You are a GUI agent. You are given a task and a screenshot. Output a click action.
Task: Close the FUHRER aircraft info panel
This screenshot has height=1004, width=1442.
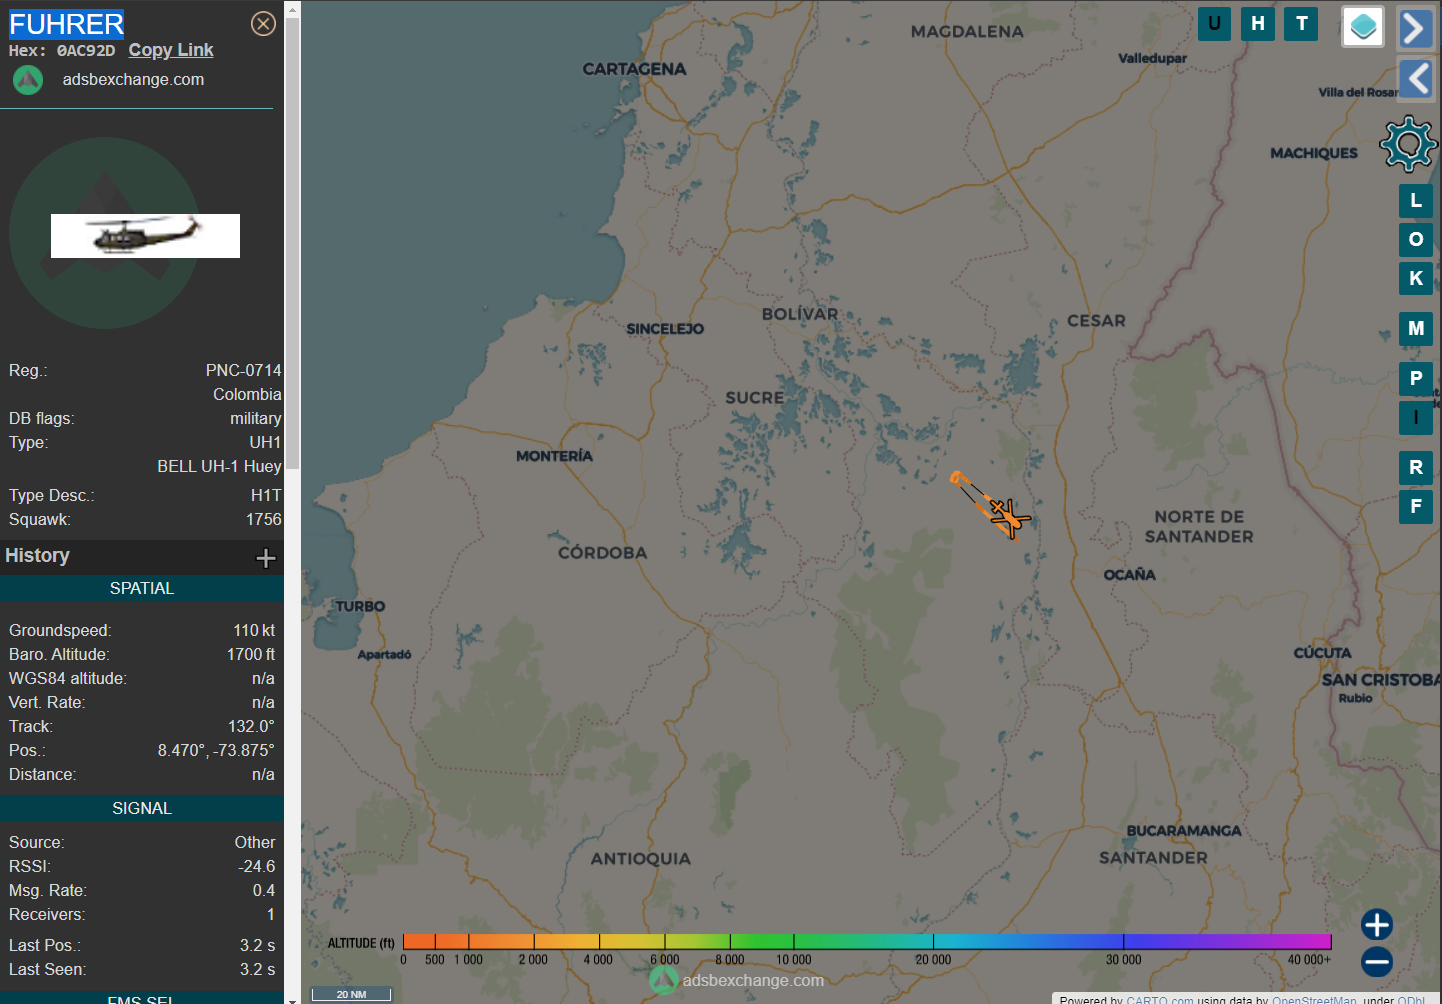[263, 24]
